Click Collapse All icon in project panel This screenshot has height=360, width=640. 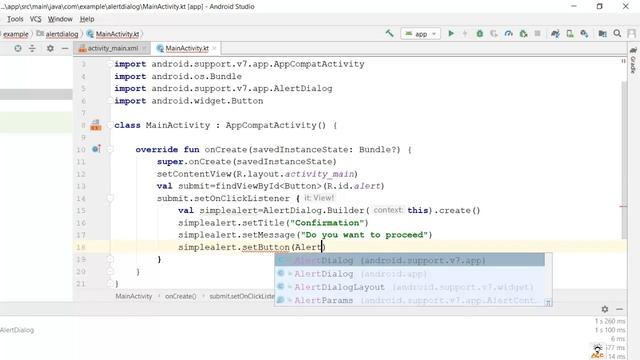[x=32, y=49]
